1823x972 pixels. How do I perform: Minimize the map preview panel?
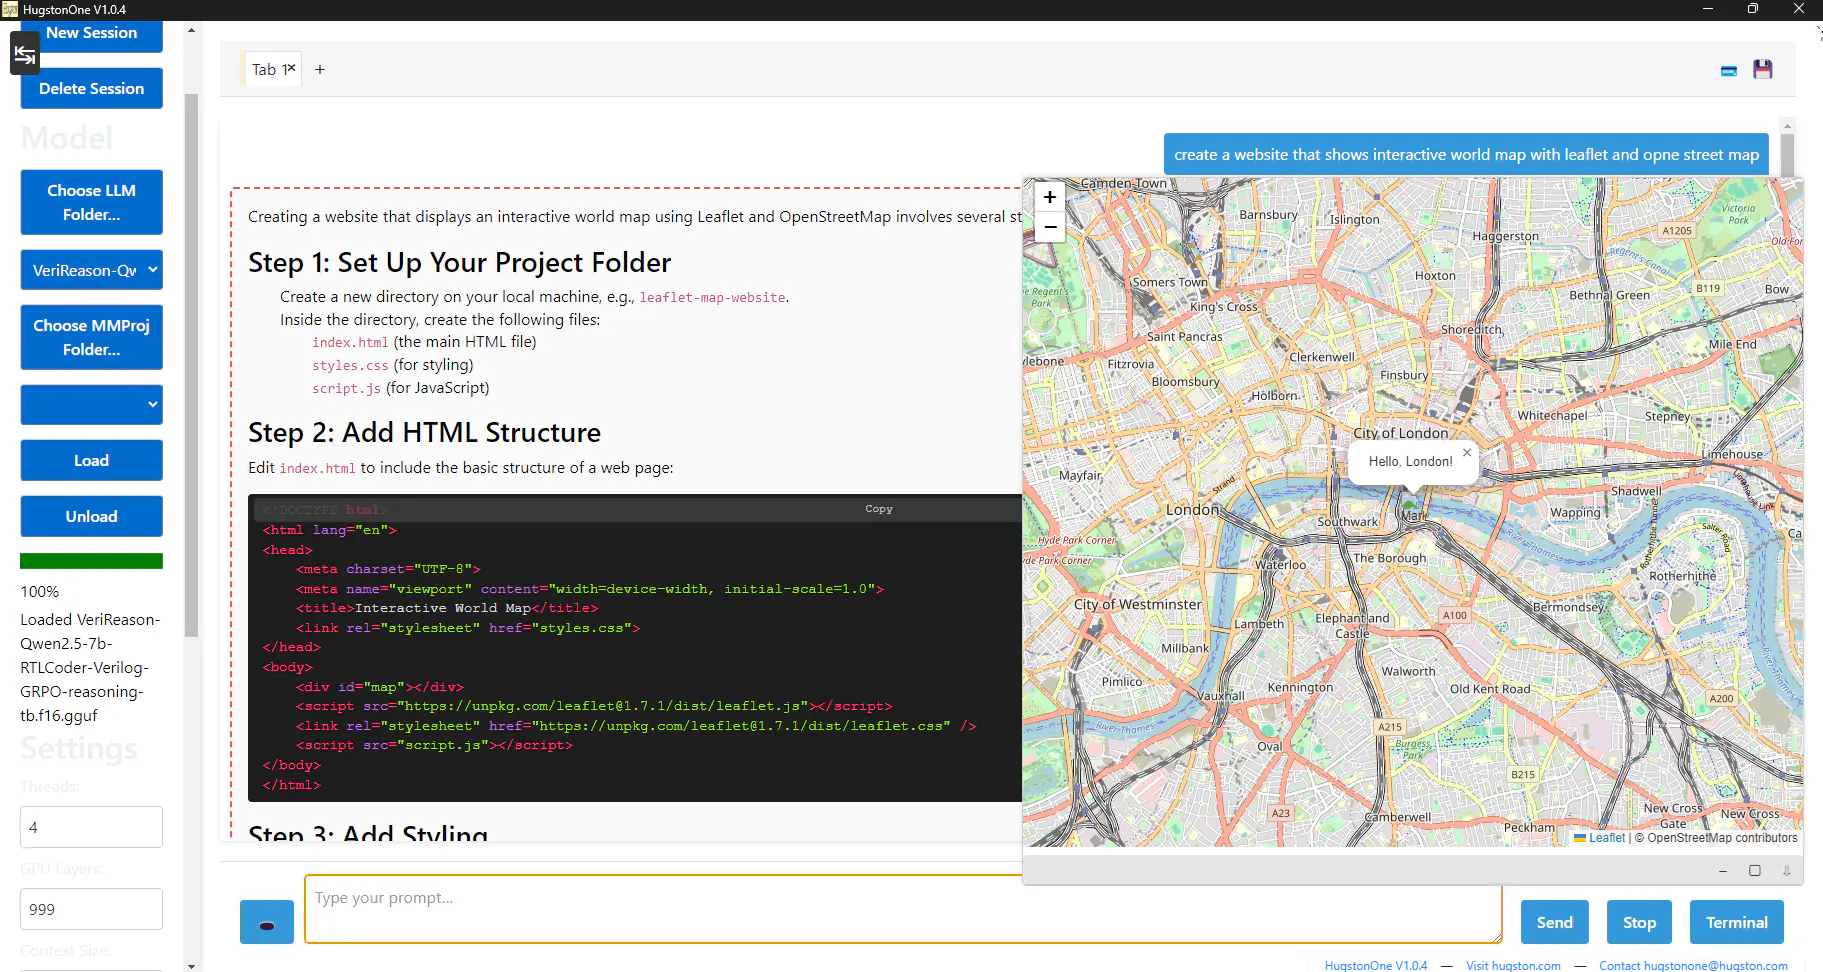1723,871
